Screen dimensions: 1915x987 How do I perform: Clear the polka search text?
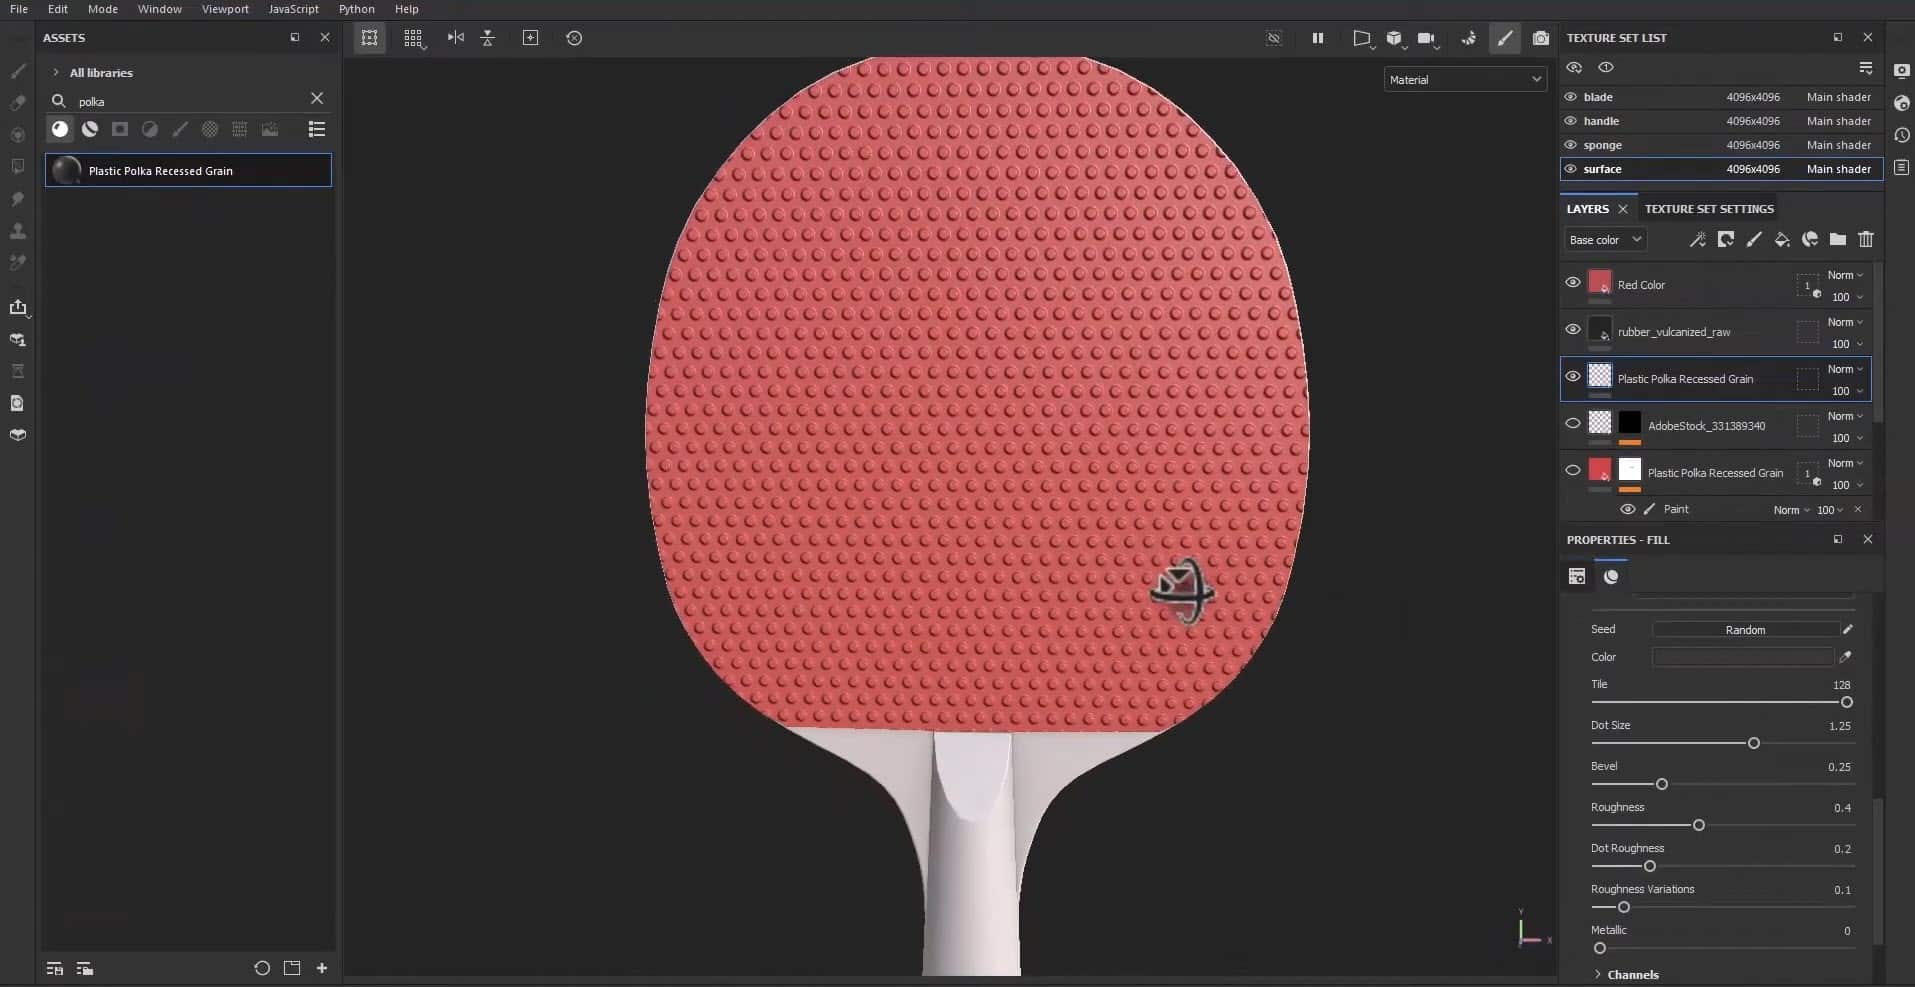tap(317, 98)
